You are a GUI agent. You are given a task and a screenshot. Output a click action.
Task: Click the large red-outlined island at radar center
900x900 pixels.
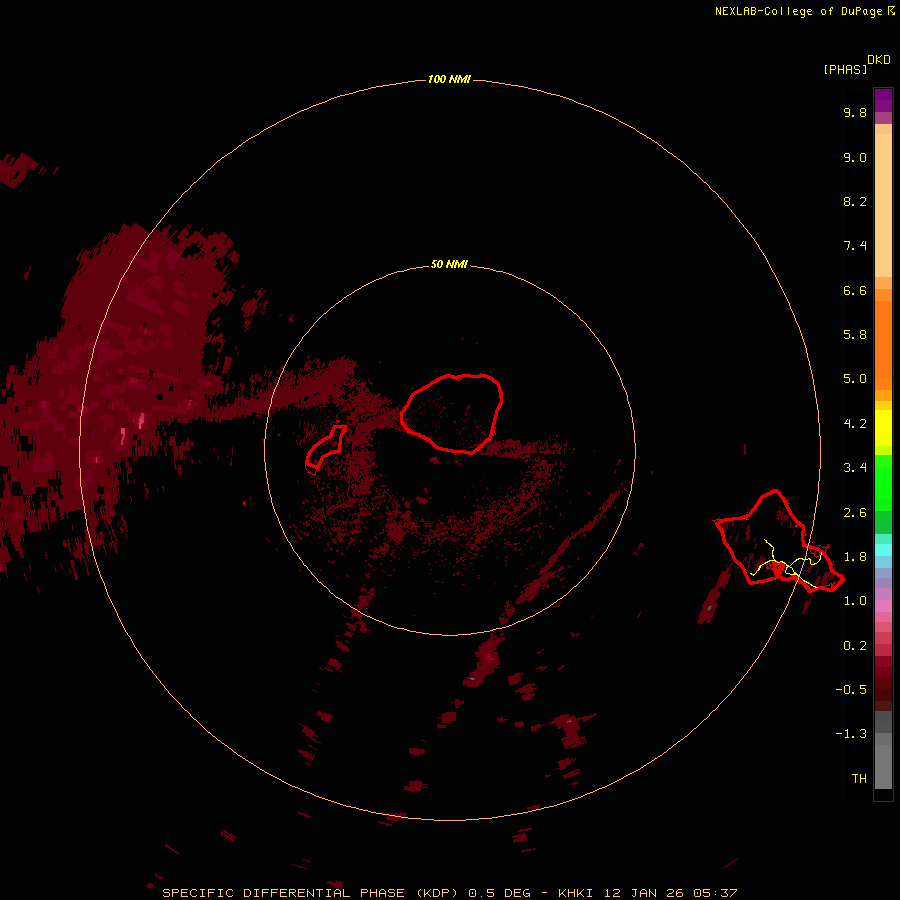(x=451, y=413)
